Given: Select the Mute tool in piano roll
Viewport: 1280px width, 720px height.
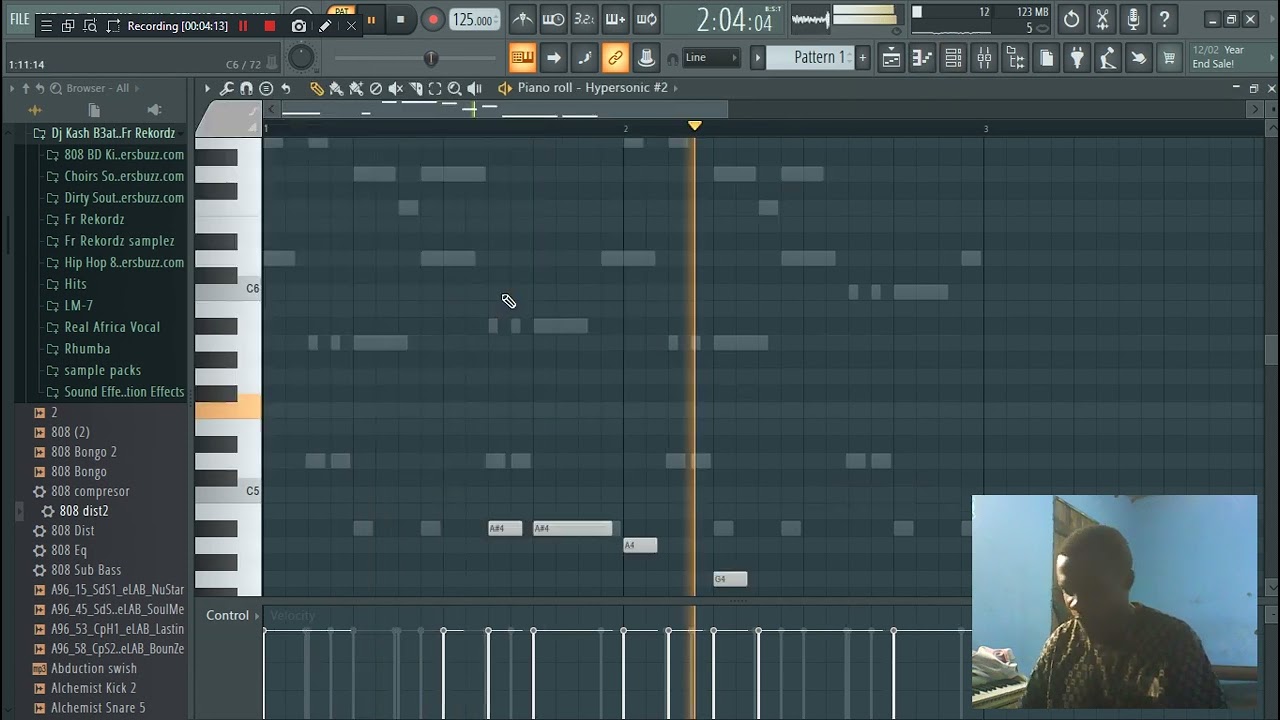Looking at the screenshot, I should (395, 88).
